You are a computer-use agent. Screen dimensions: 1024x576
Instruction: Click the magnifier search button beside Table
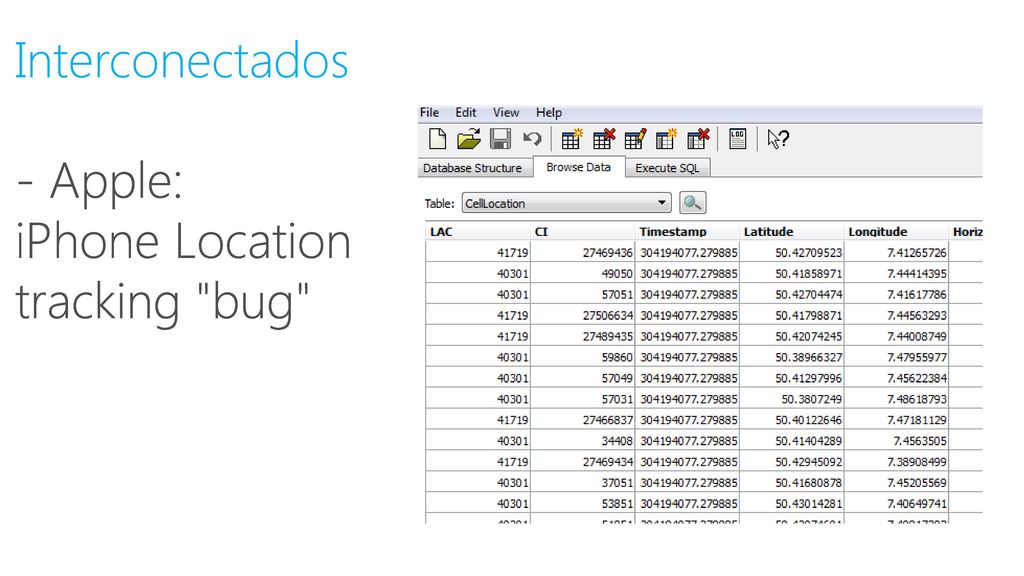tap(692, 202)
